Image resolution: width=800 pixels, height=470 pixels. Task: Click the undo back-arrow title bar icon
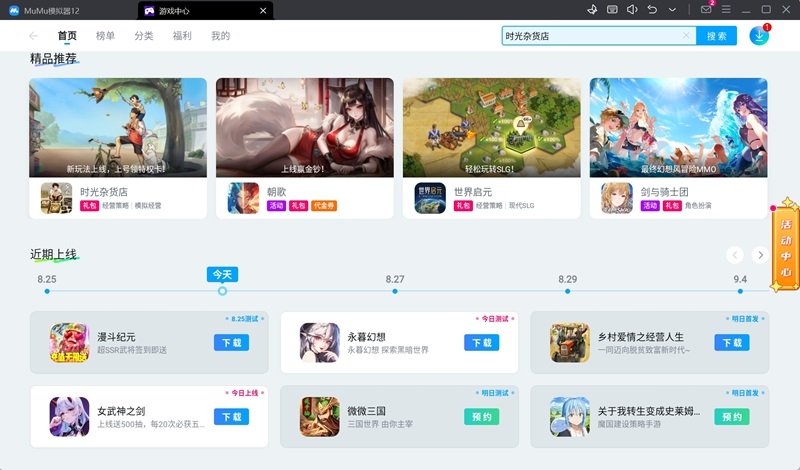click(652, 9)
